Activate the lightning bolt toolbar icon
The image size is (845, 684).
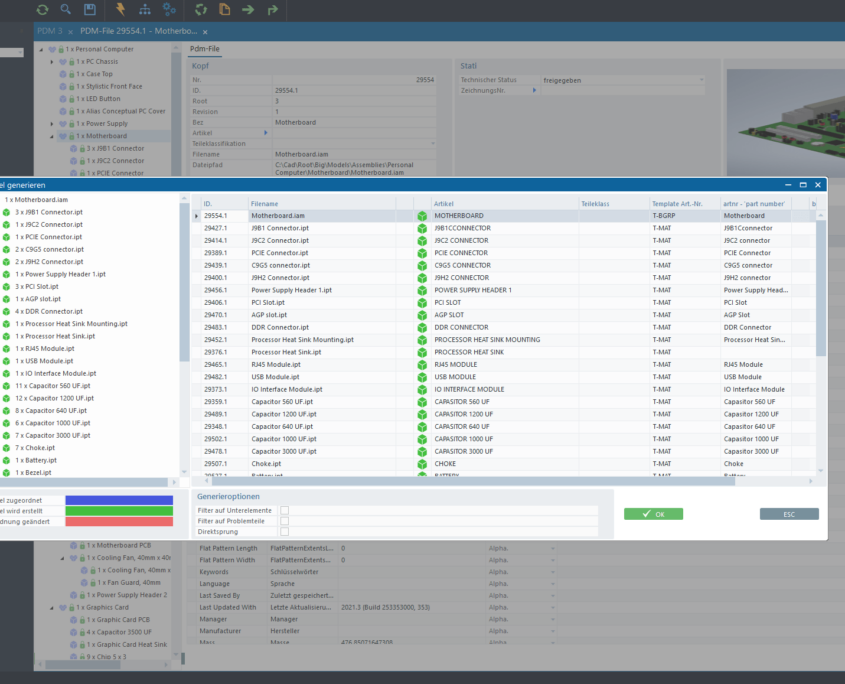(122, 9)
